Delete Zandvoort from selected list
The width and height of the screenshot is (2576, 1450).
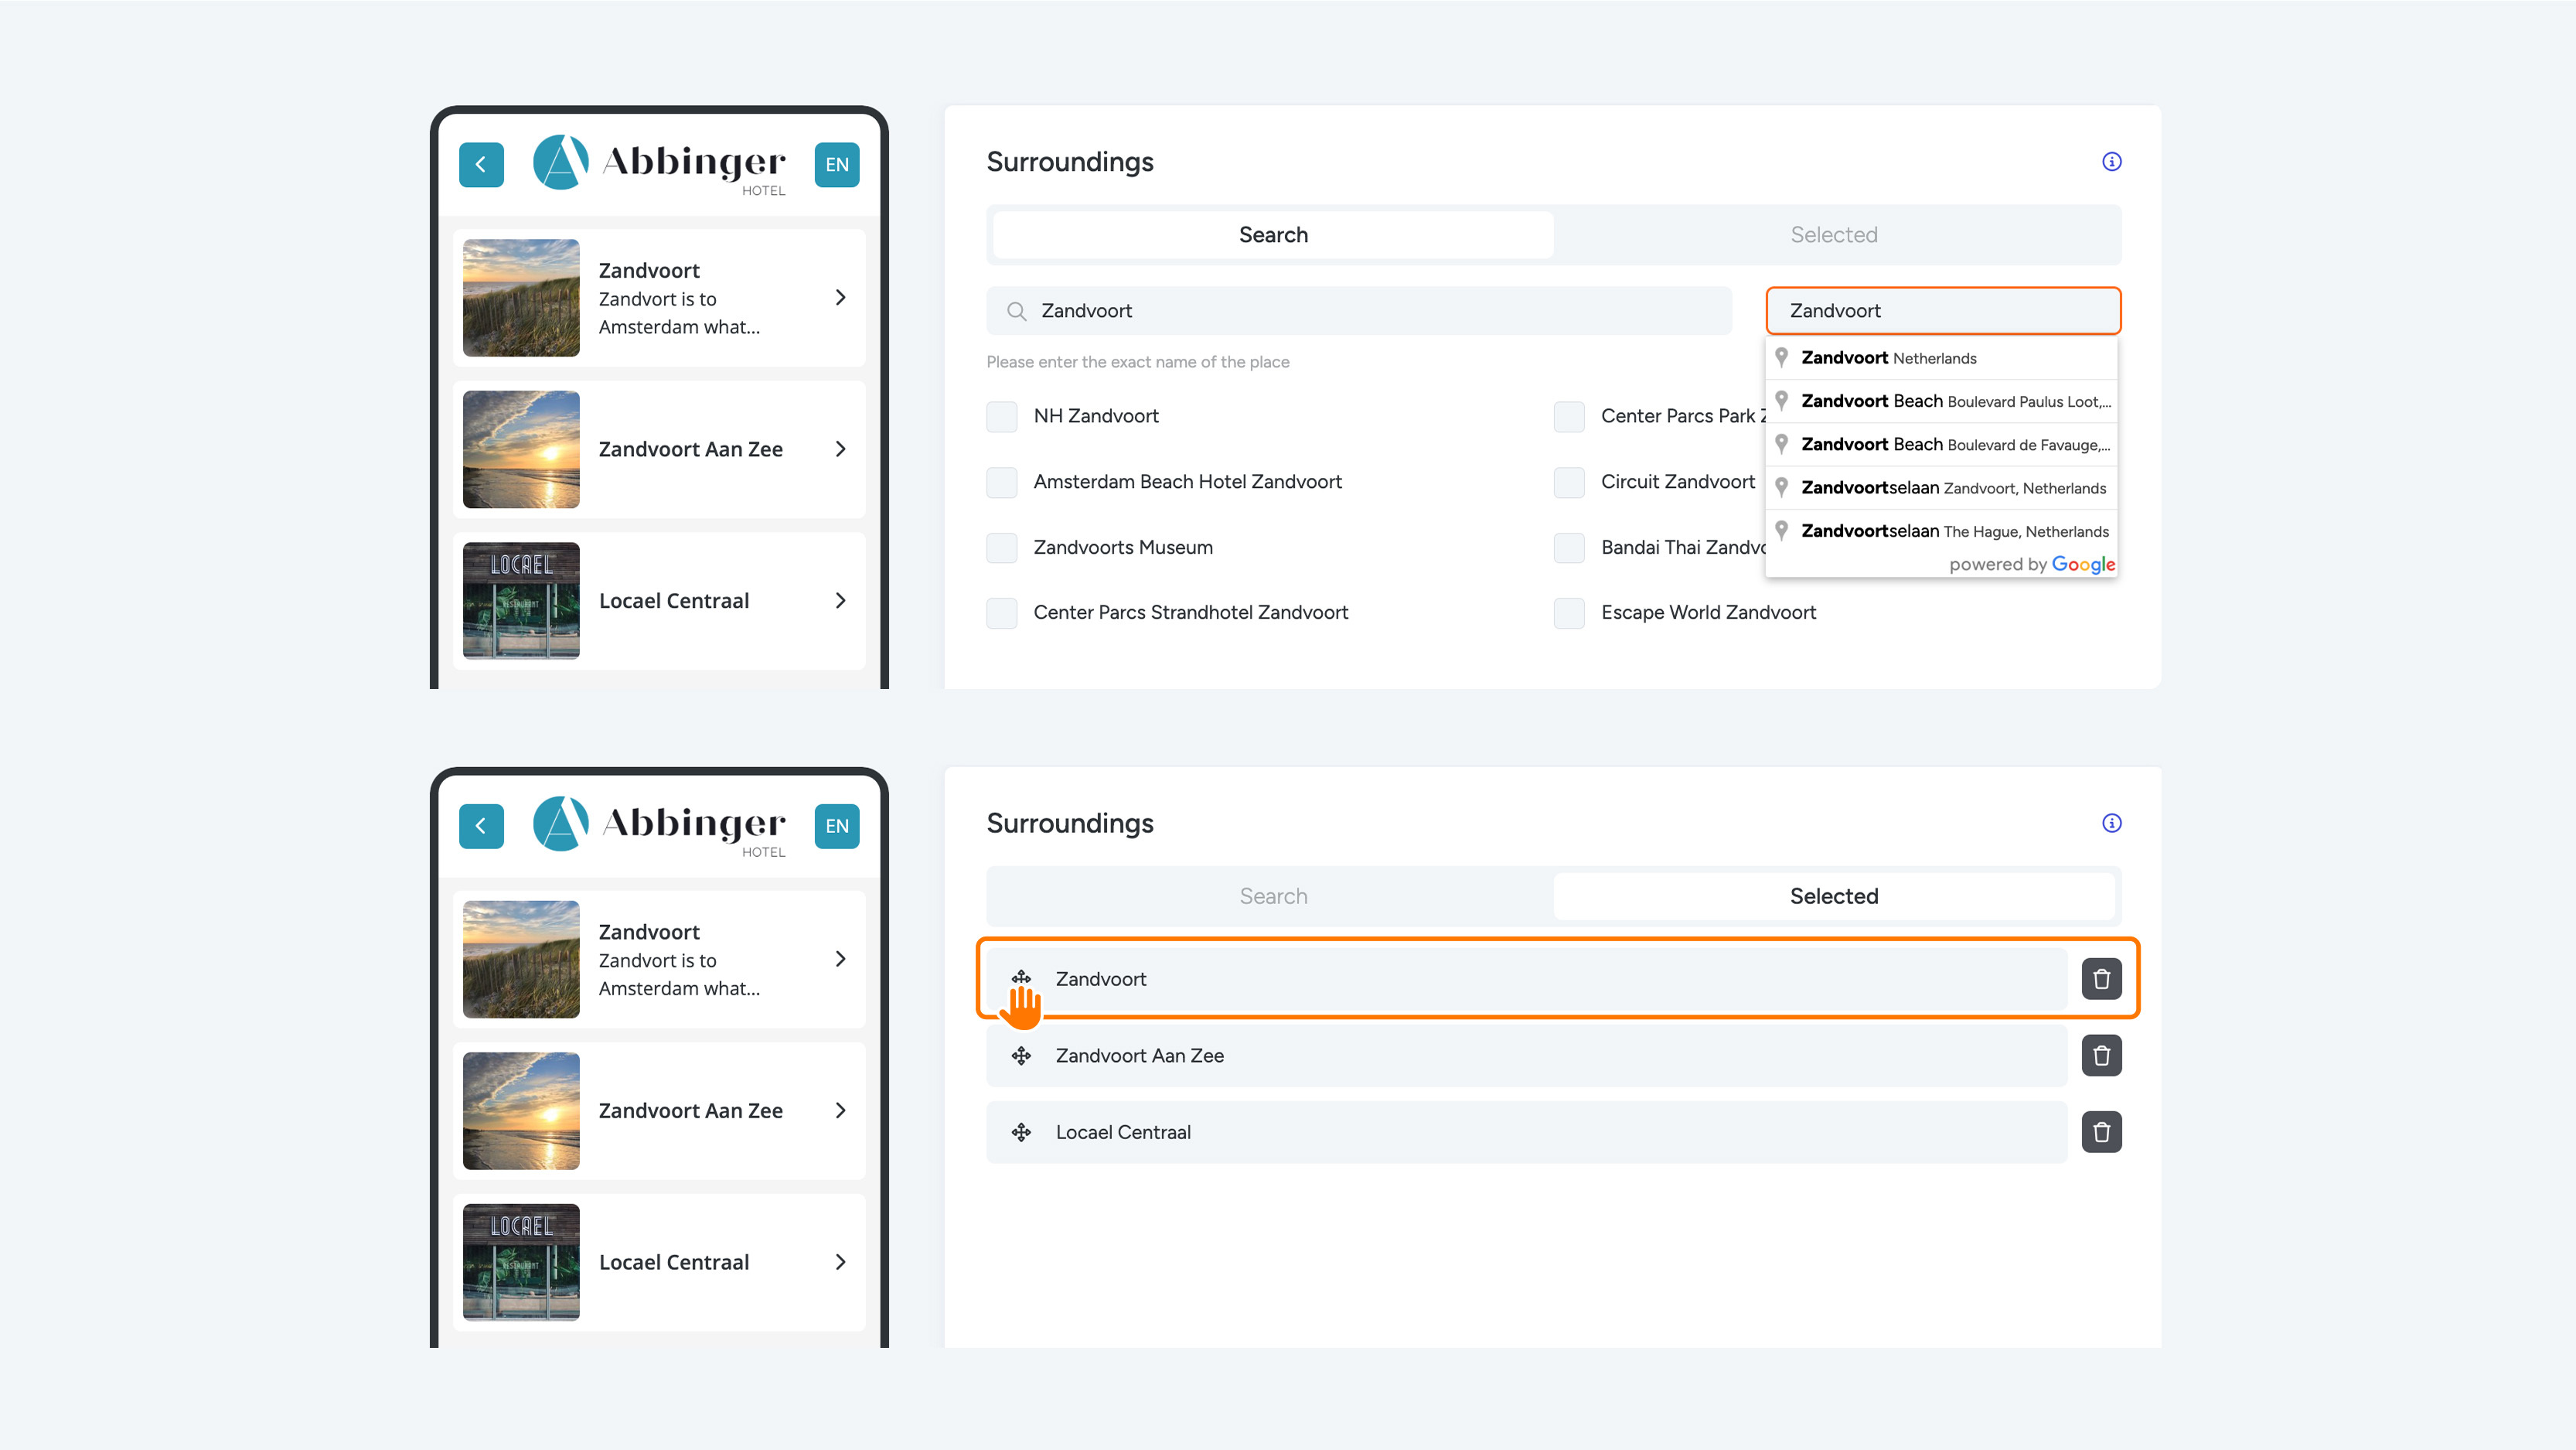pyautogui.click(x=2101, y=979)
